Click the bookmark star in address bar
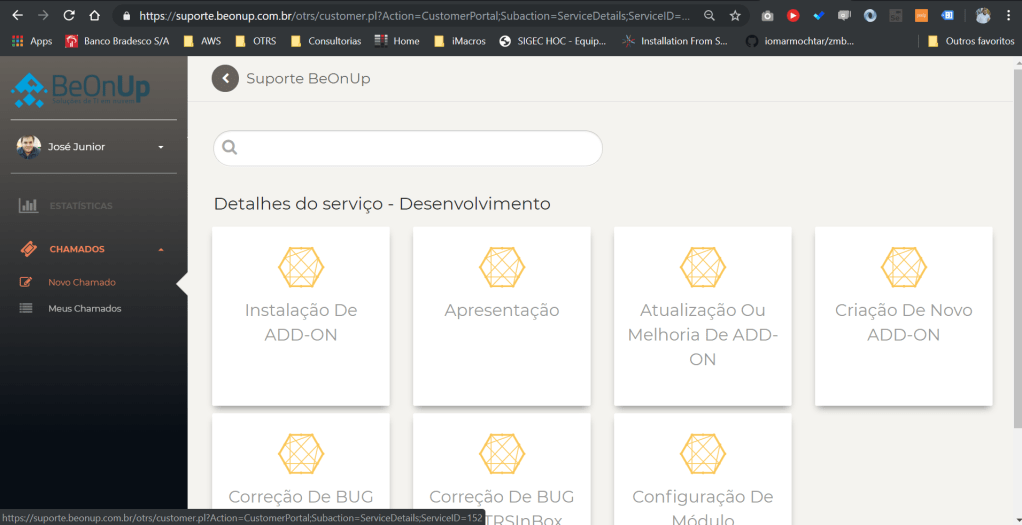 (735, 16)
